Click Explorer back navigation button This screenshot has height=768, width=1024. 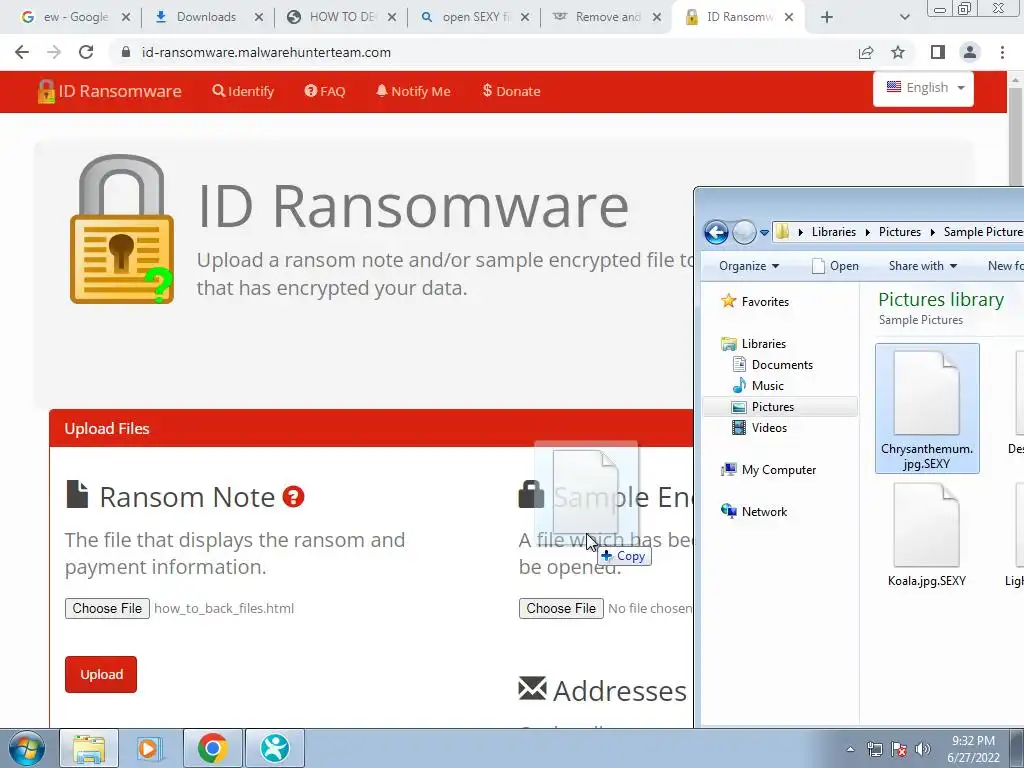(716, 232)
